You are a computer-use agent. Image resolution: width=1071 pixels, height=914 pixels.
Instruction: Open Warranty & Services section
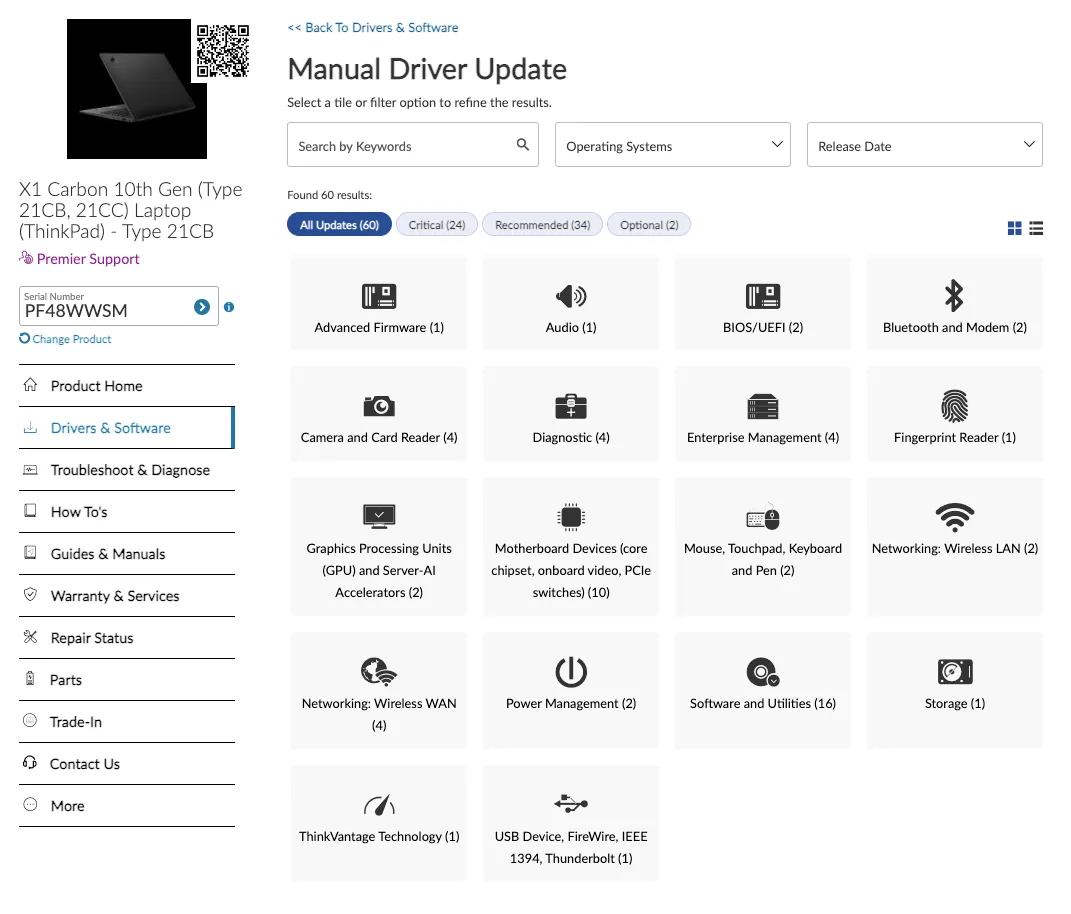click(x=126, y=596)
